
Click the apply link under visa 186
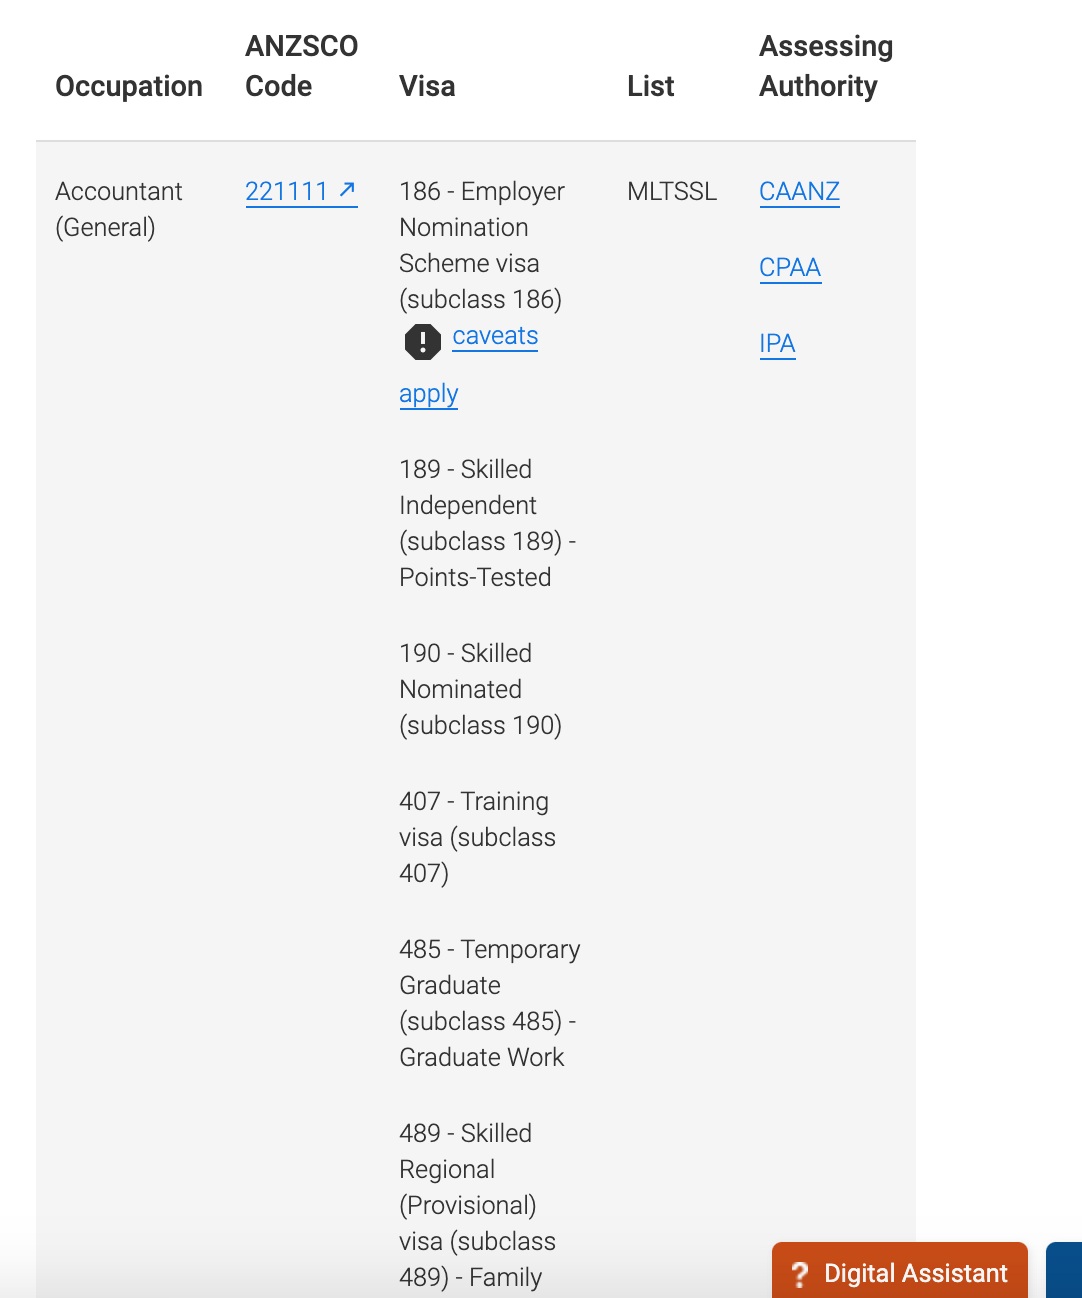click(428, 394)
